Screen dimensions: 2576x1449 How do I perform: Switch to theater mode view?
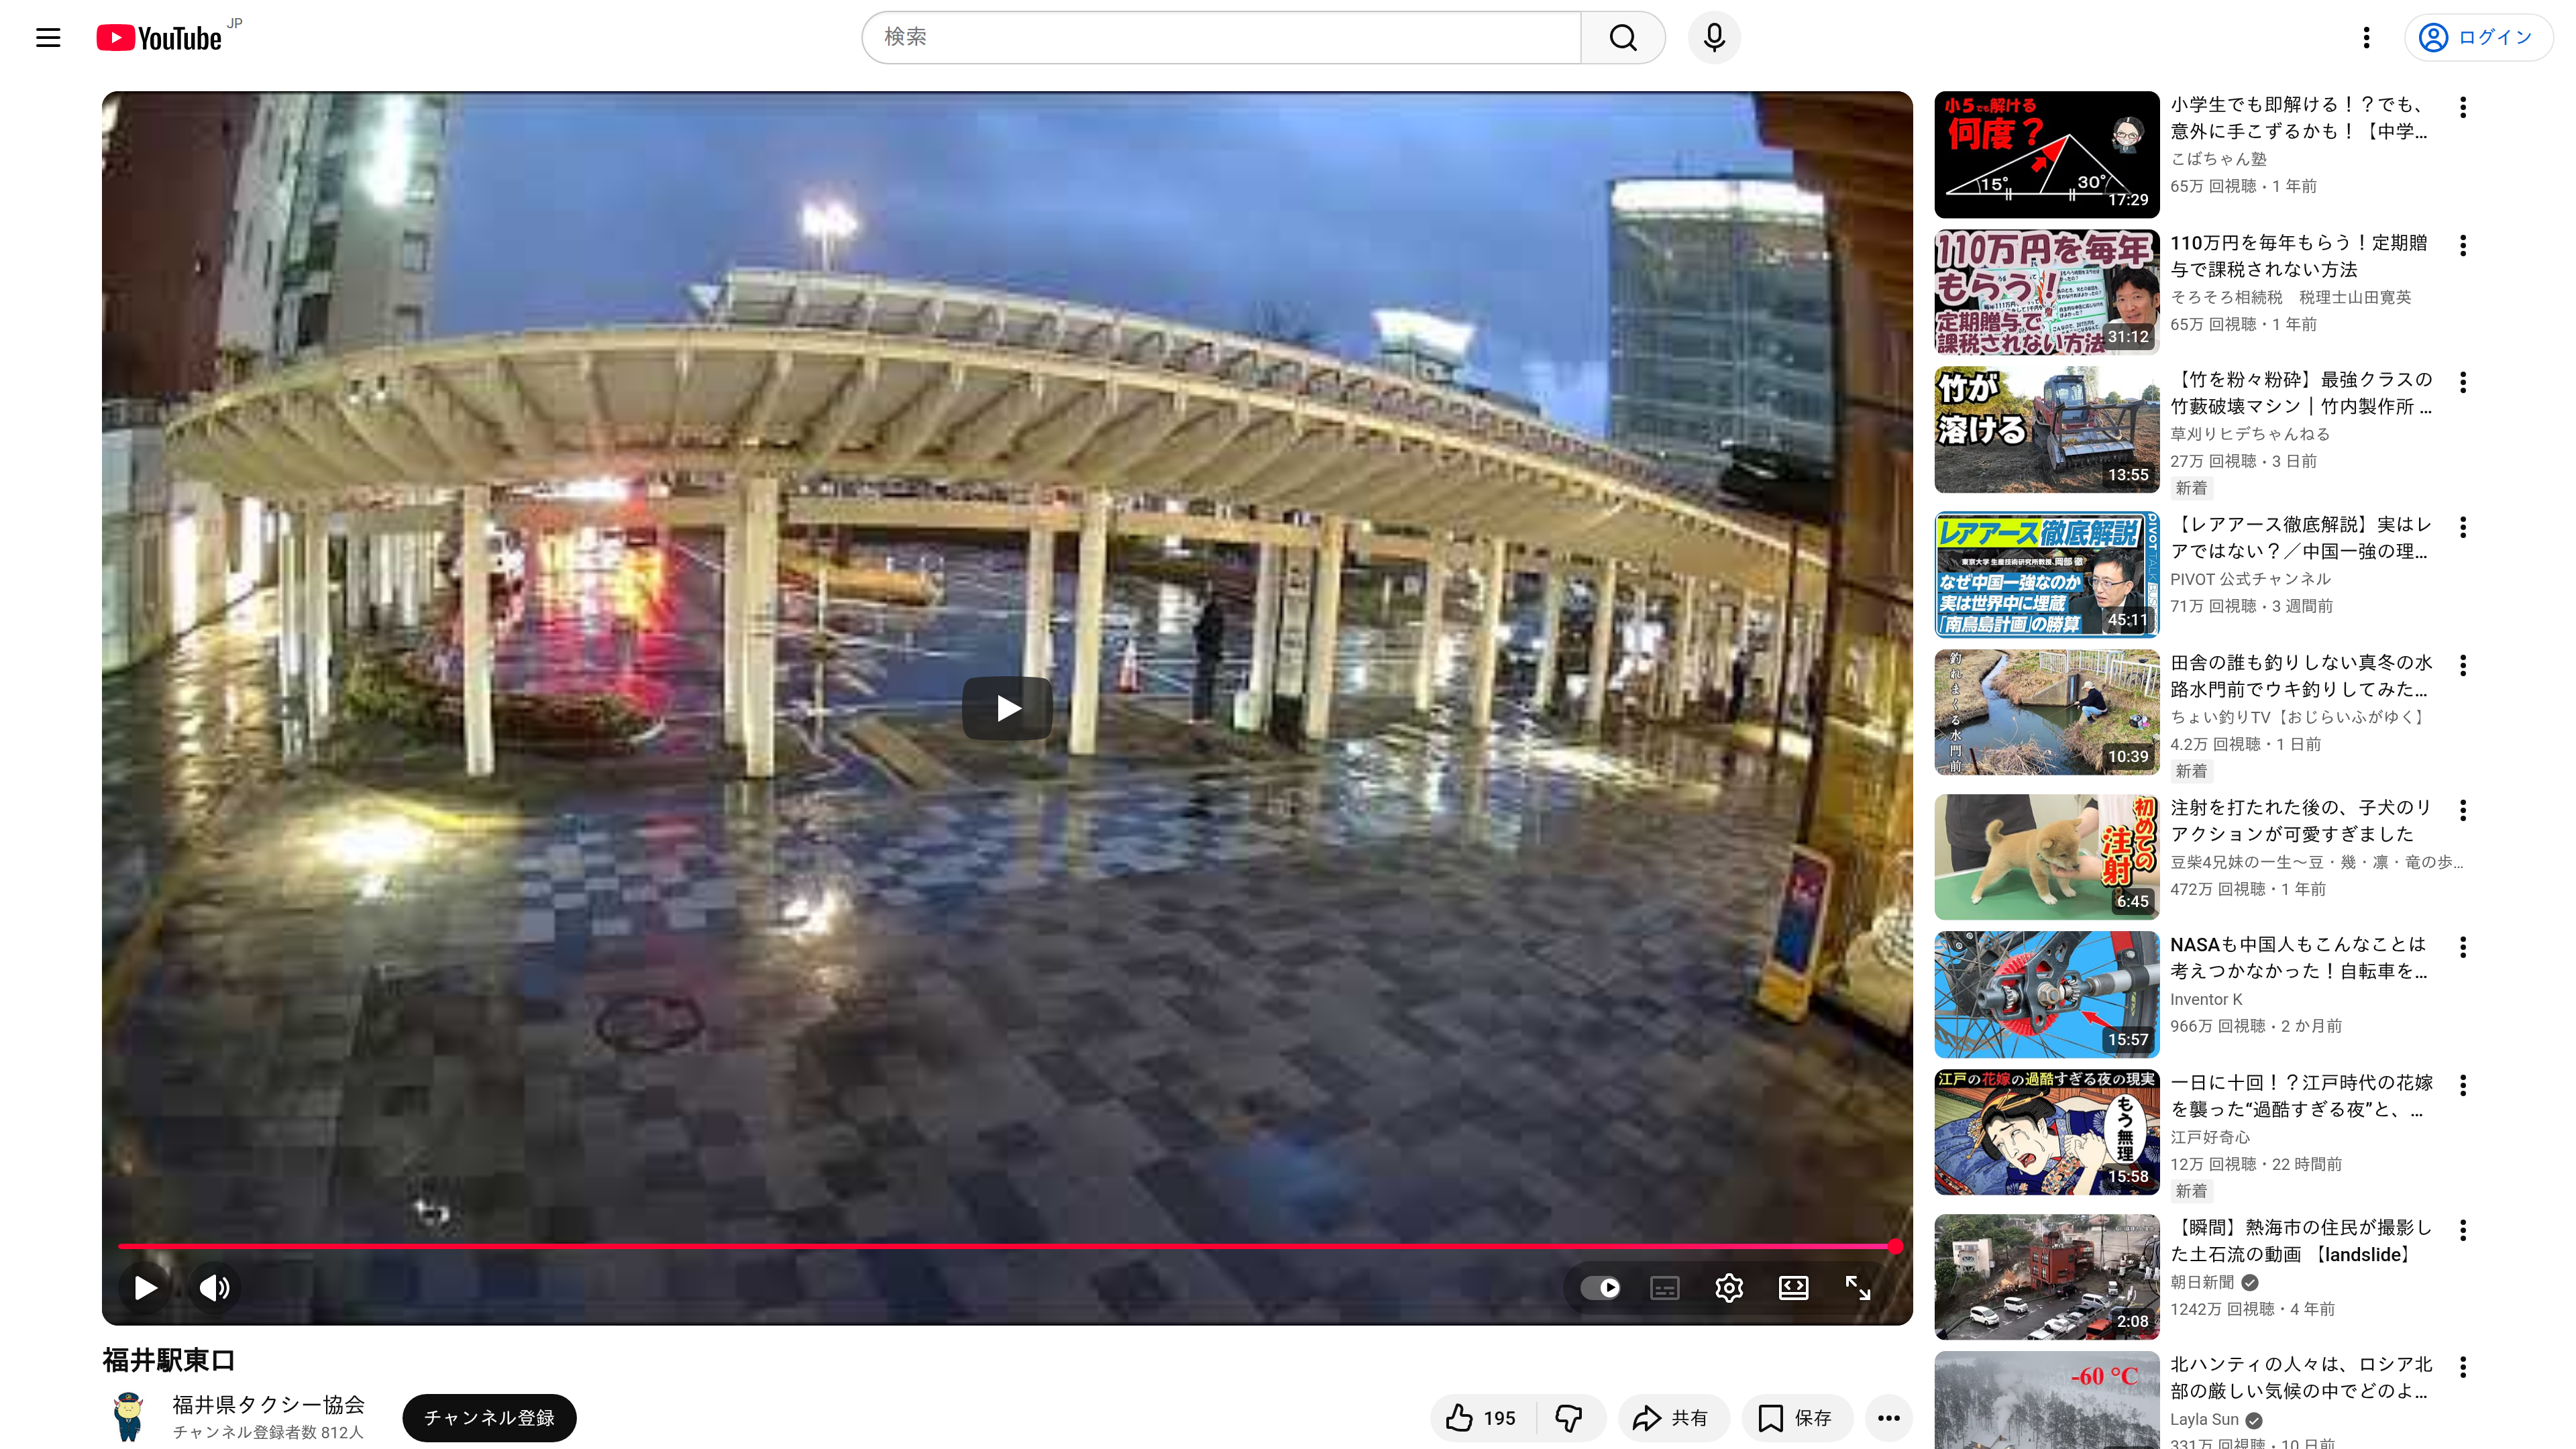(x=1793, y=1288)
